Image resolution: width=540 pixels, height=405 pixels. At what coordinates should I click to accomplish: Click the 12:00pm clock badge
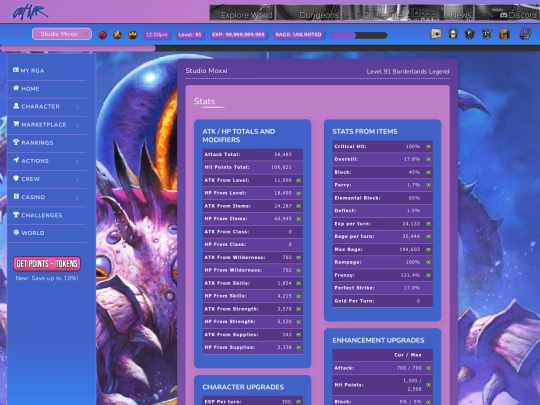coord(157,35)
